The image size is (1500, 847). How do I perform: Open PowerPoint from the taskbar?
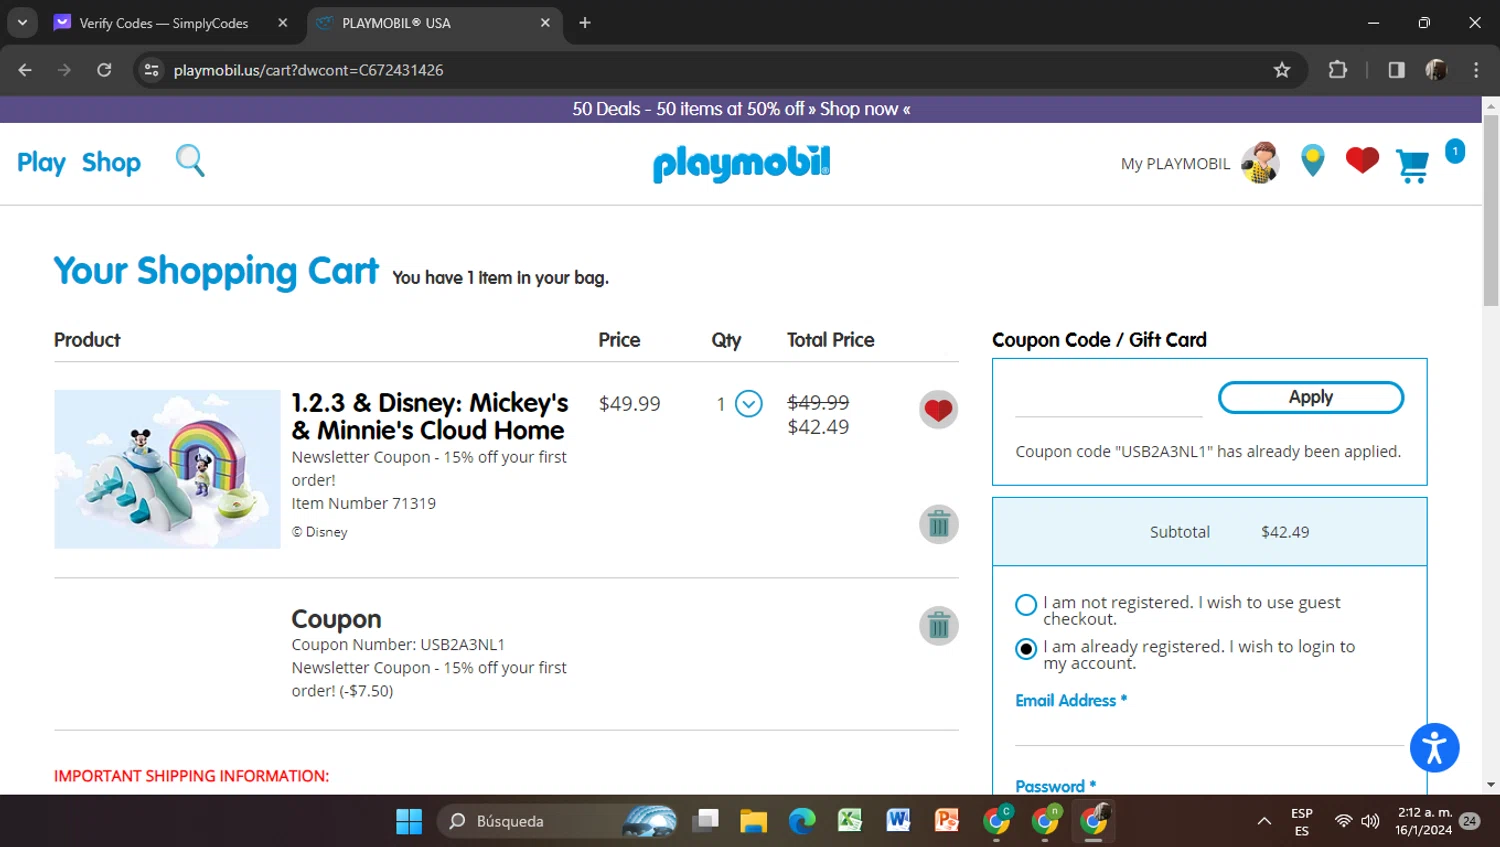coord(946,821)
